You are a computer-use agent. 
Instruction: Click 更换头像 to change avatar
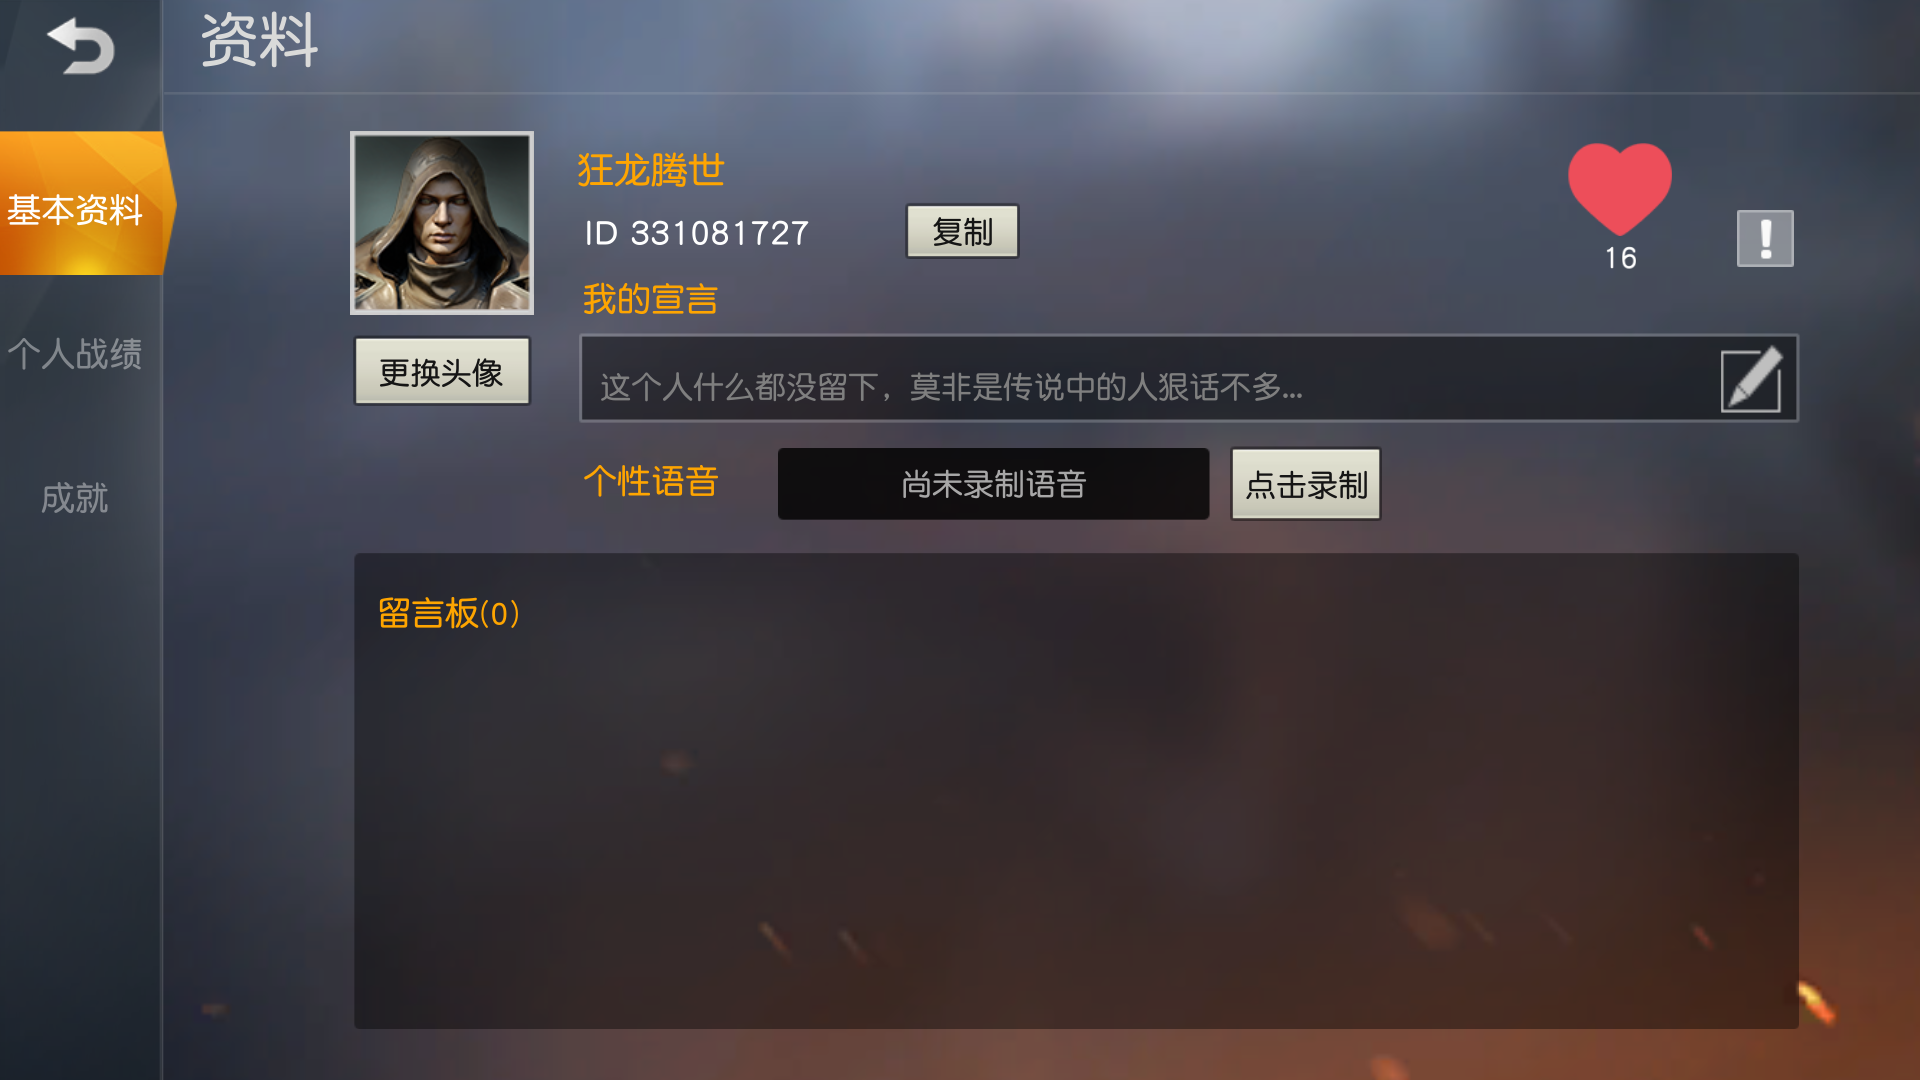pyautogui.click(x=442, y=372)
